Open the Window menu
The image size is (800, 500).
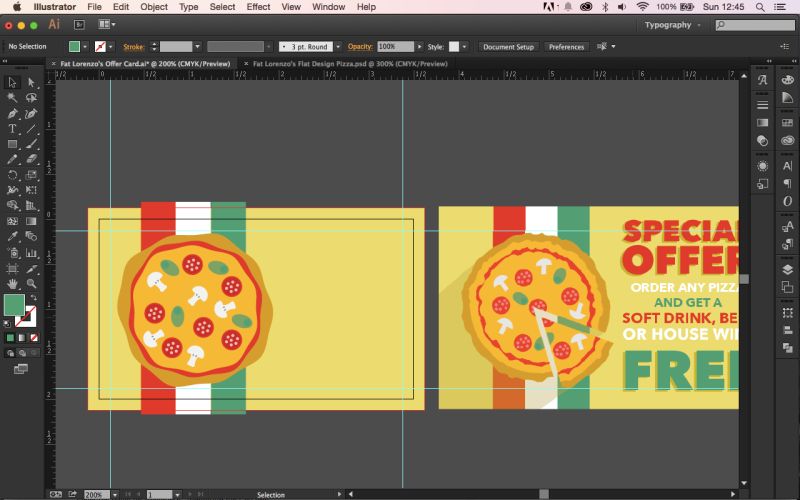click(x=329, y=7)
